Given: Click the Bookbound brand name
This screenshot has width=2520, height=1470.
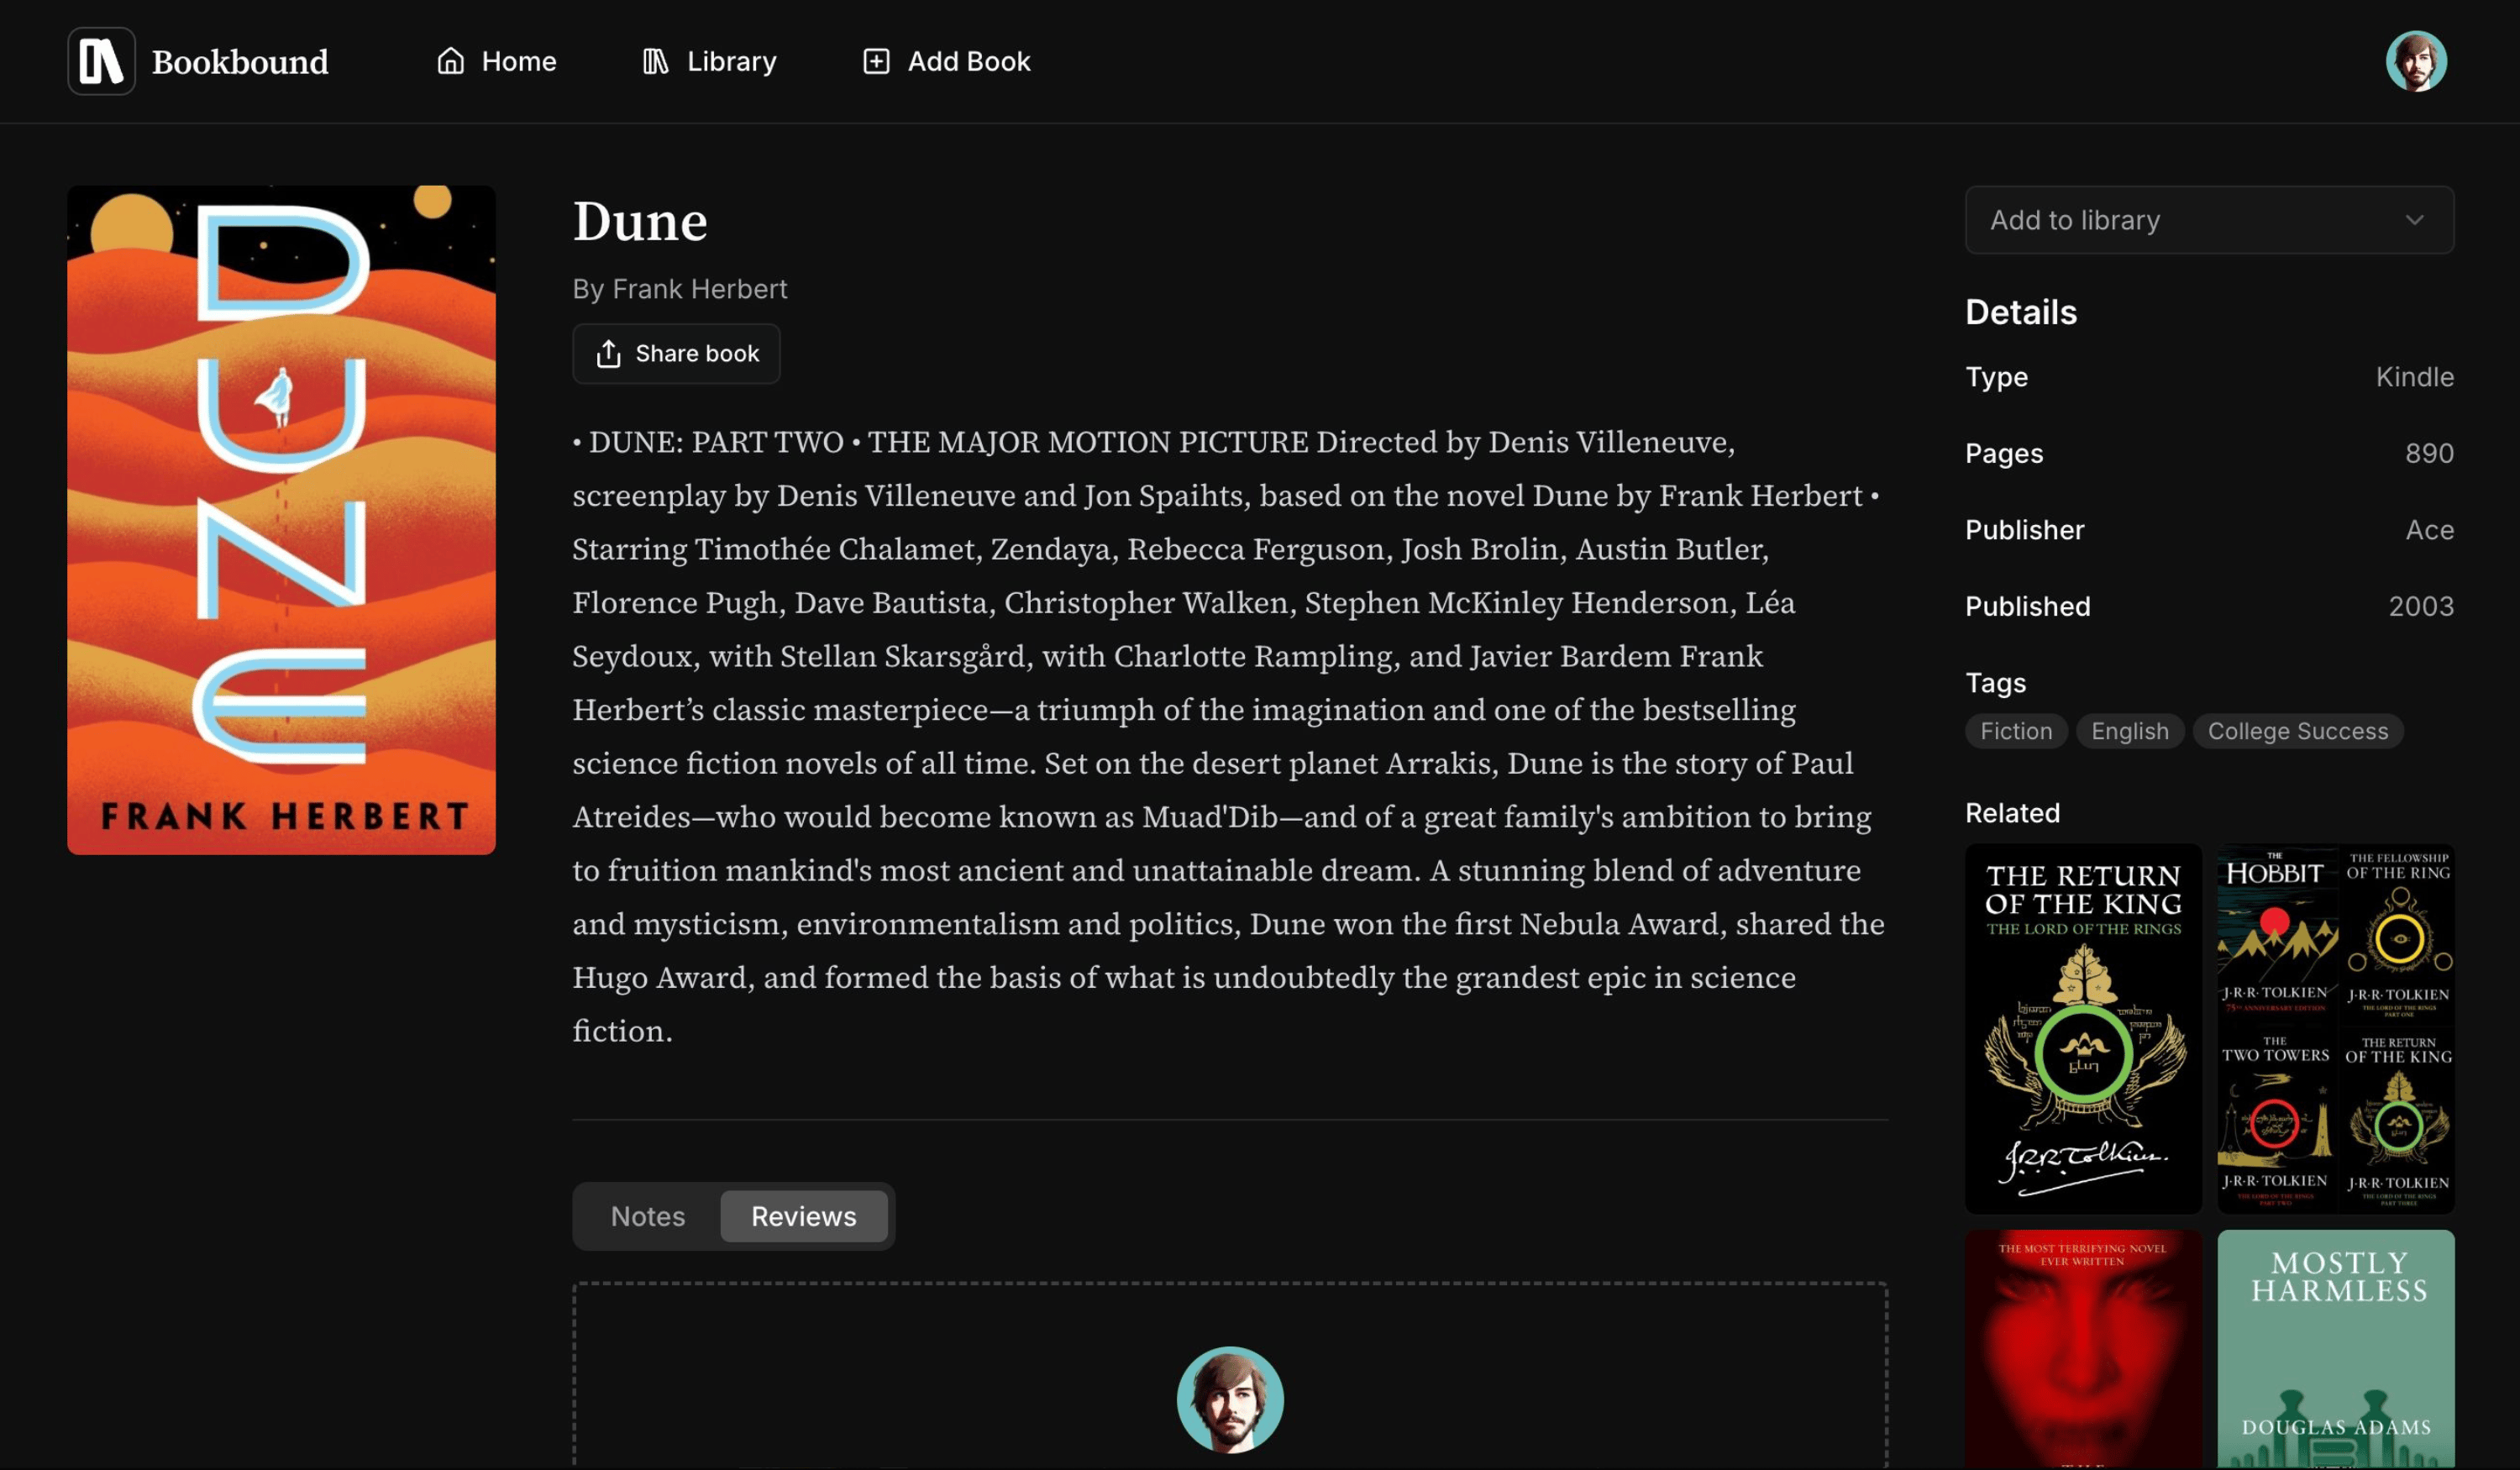Looking at the screenshot, I should pyautogui.click(x=240, y=62).
